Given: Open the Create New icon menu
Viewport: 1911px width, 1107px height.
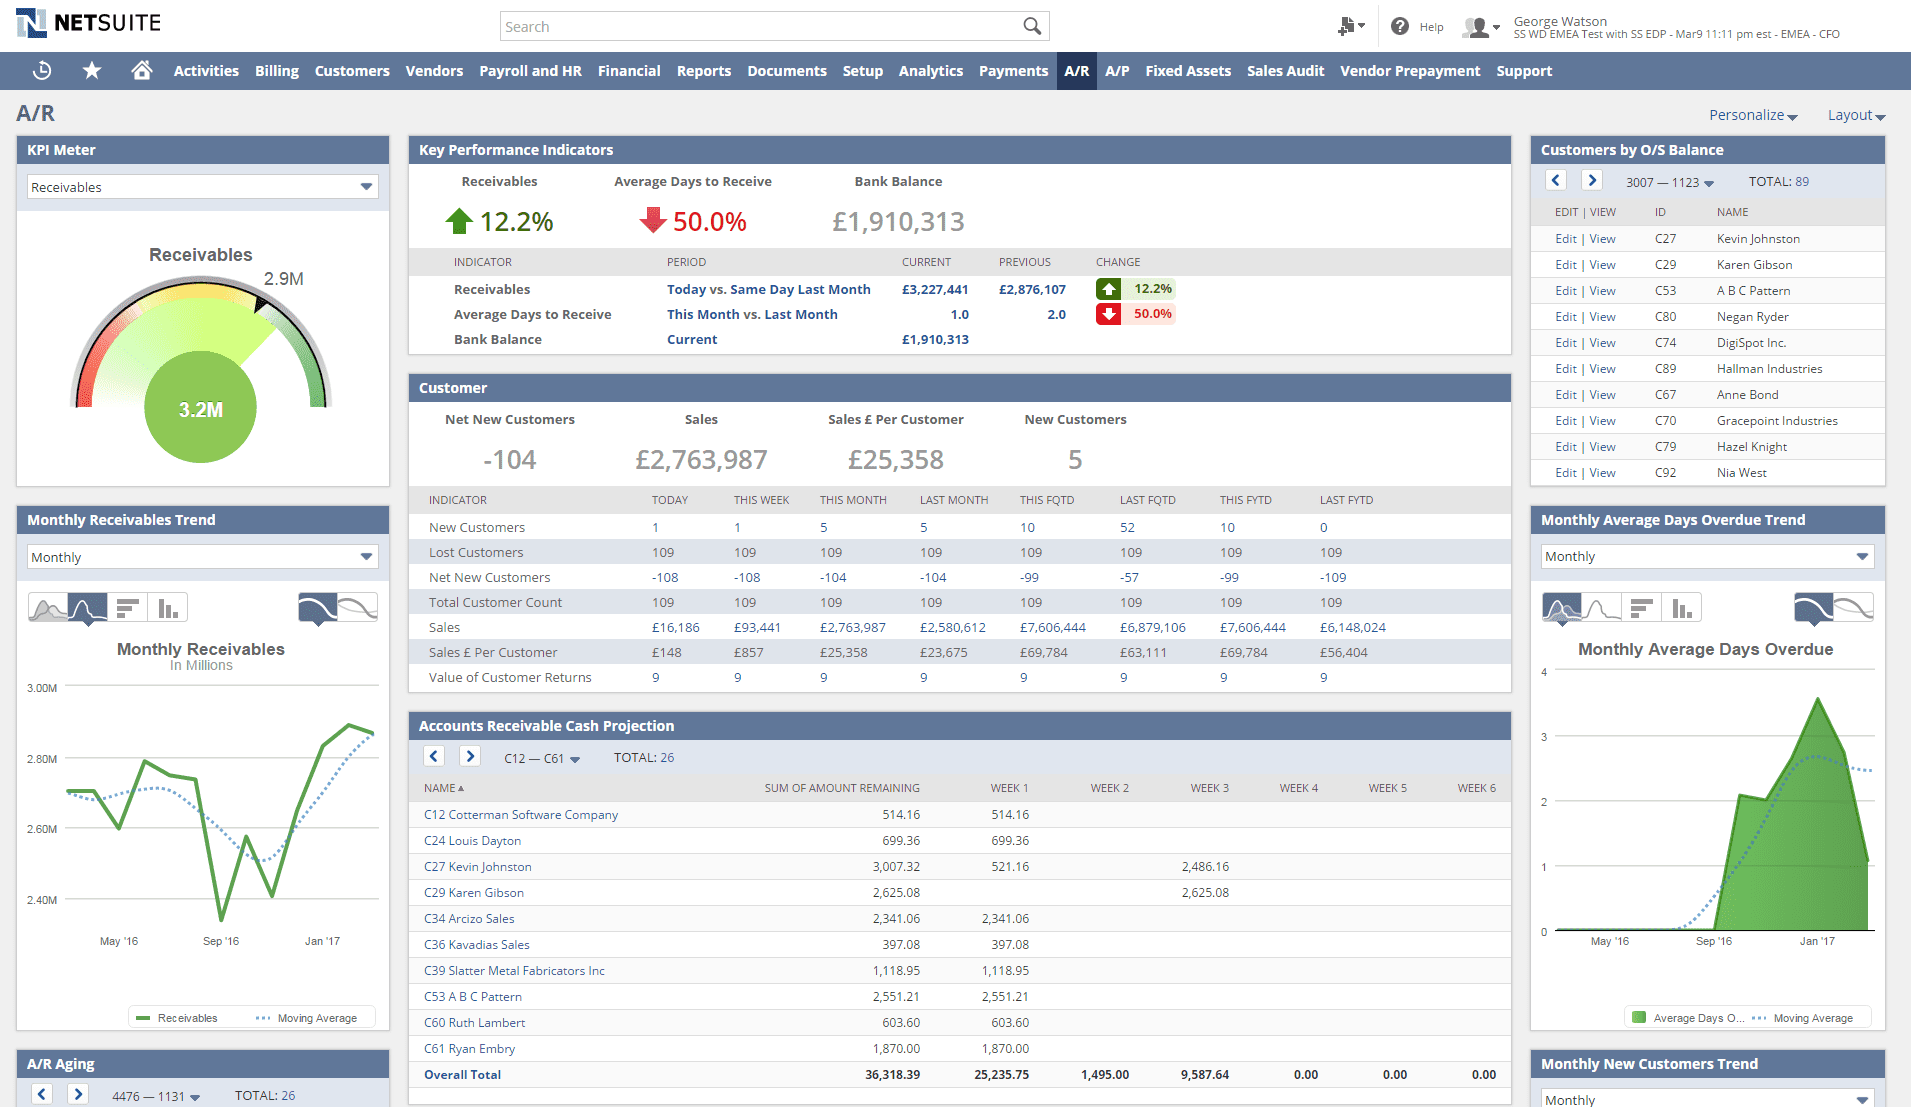Looking at the screenshot, I should point(1352,26).
